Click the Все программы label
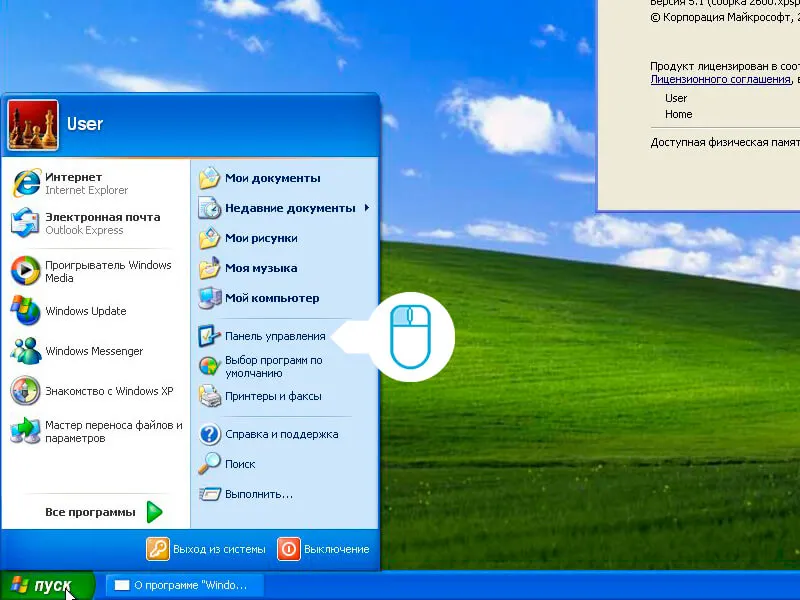Screen dimensions: 800x600 click(x=90, y=512)
